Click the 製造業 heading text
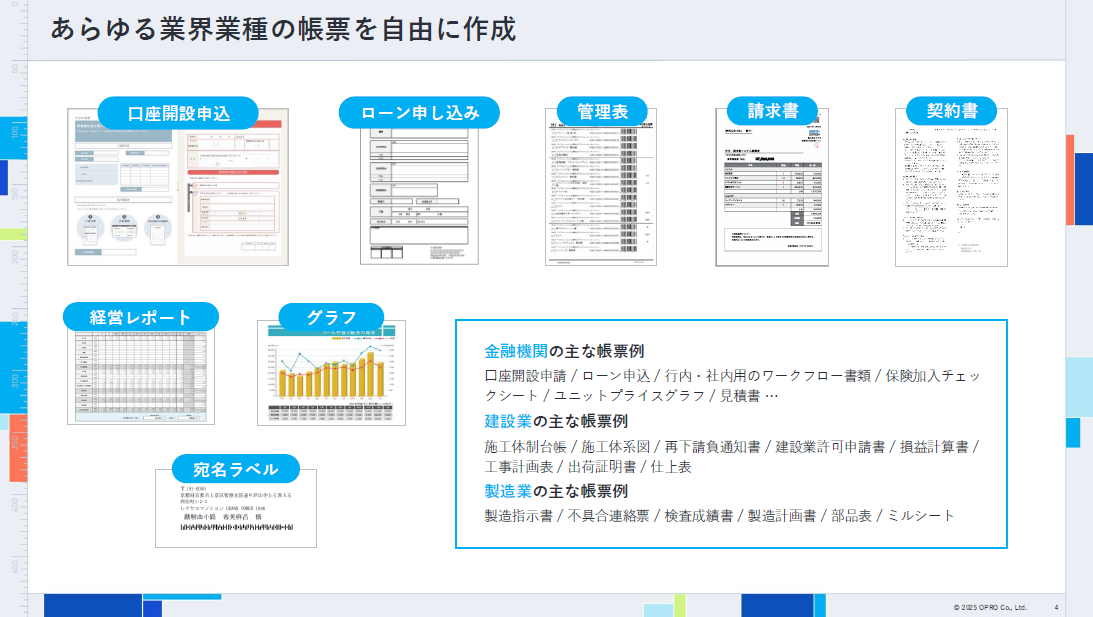The image size is (1093, 617). (508, 491)
